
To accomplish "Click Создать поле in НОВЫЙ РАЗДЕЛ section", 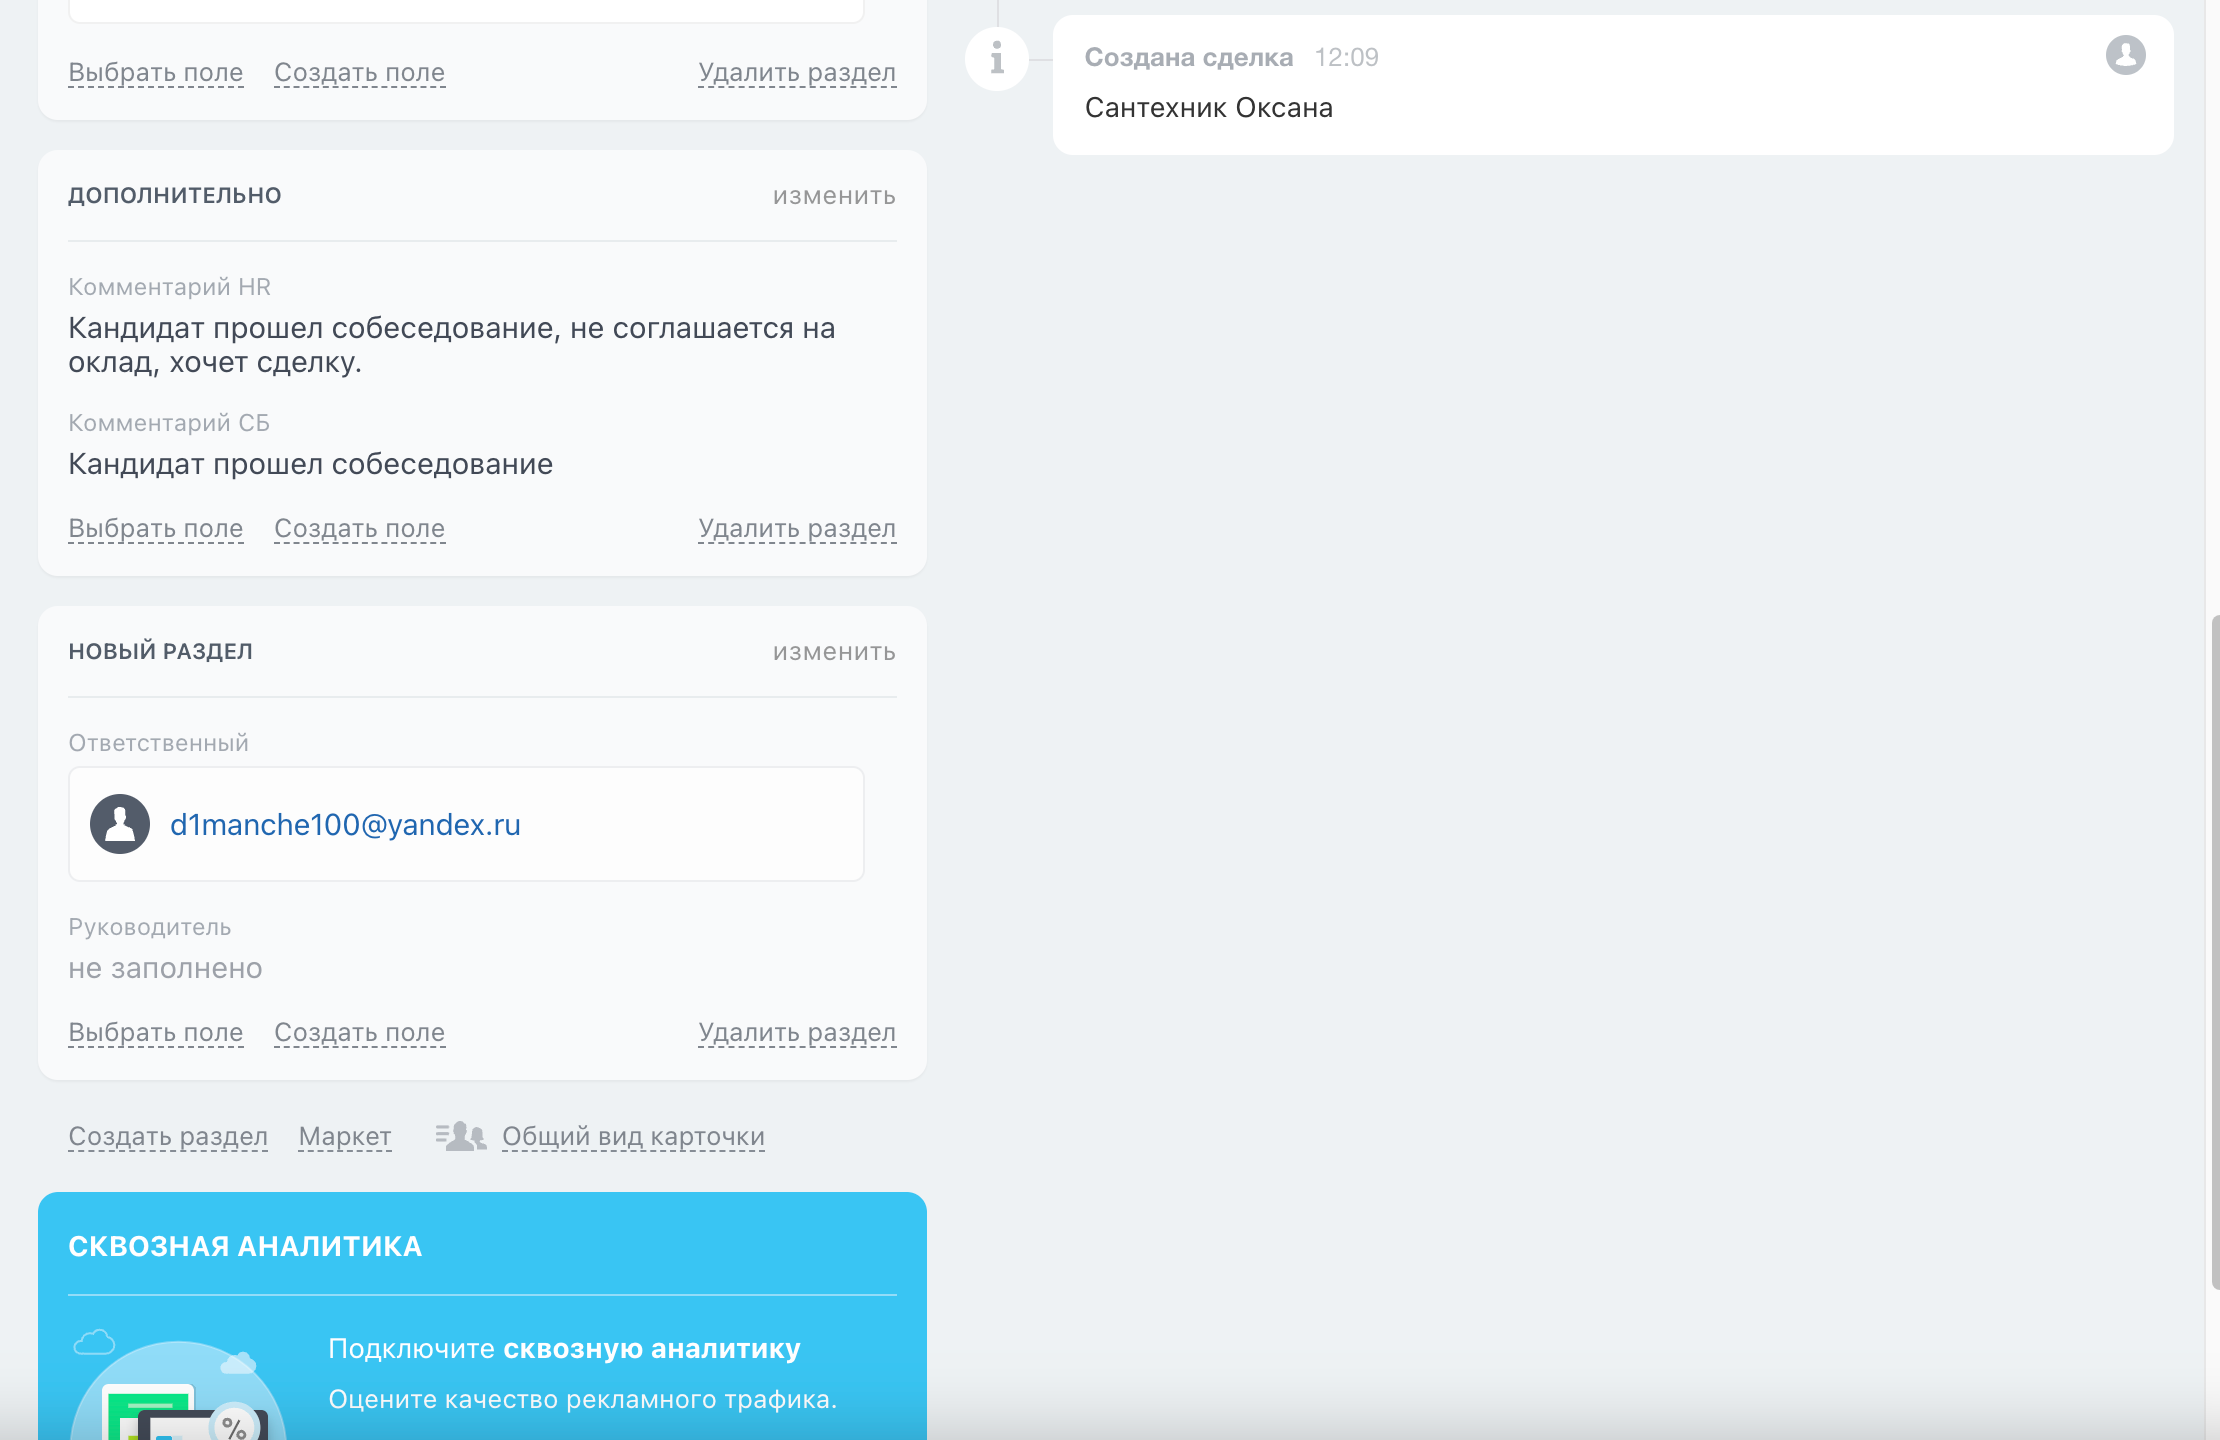I will pos(359,1032).
